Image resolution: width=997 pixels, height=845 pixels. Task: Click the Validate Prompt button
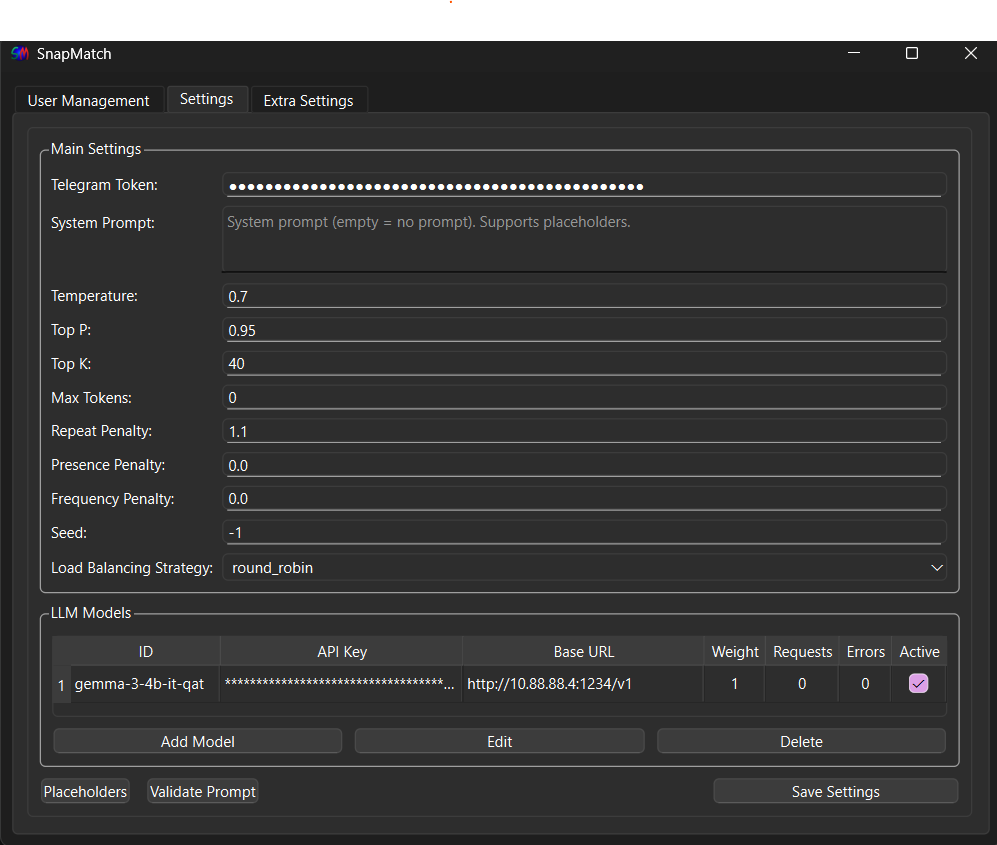[x=203, y=792]
